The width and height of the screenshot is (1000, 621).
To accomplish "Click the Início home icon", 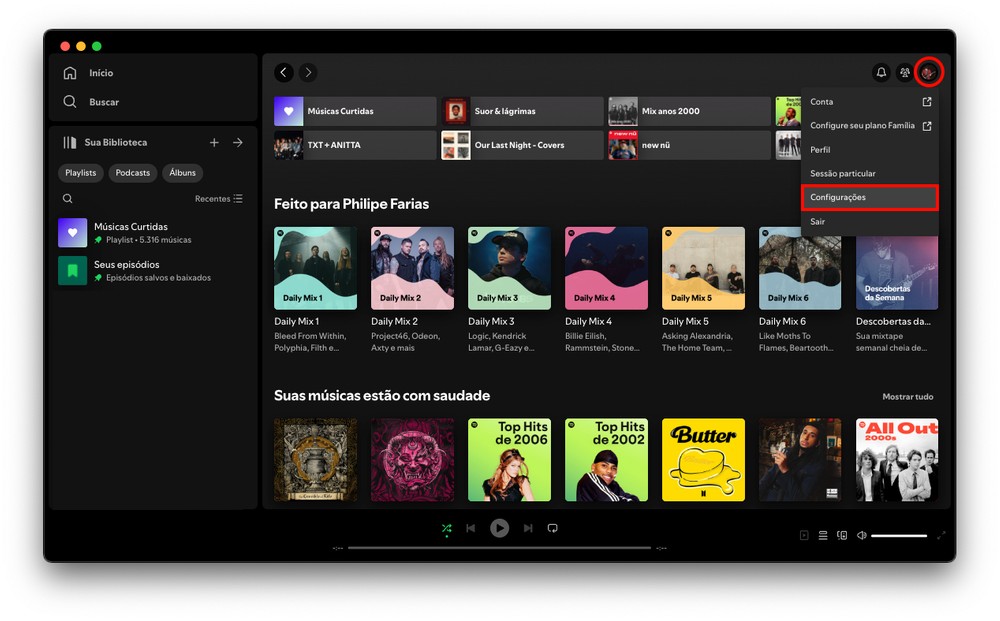I will tap(70, 73).
